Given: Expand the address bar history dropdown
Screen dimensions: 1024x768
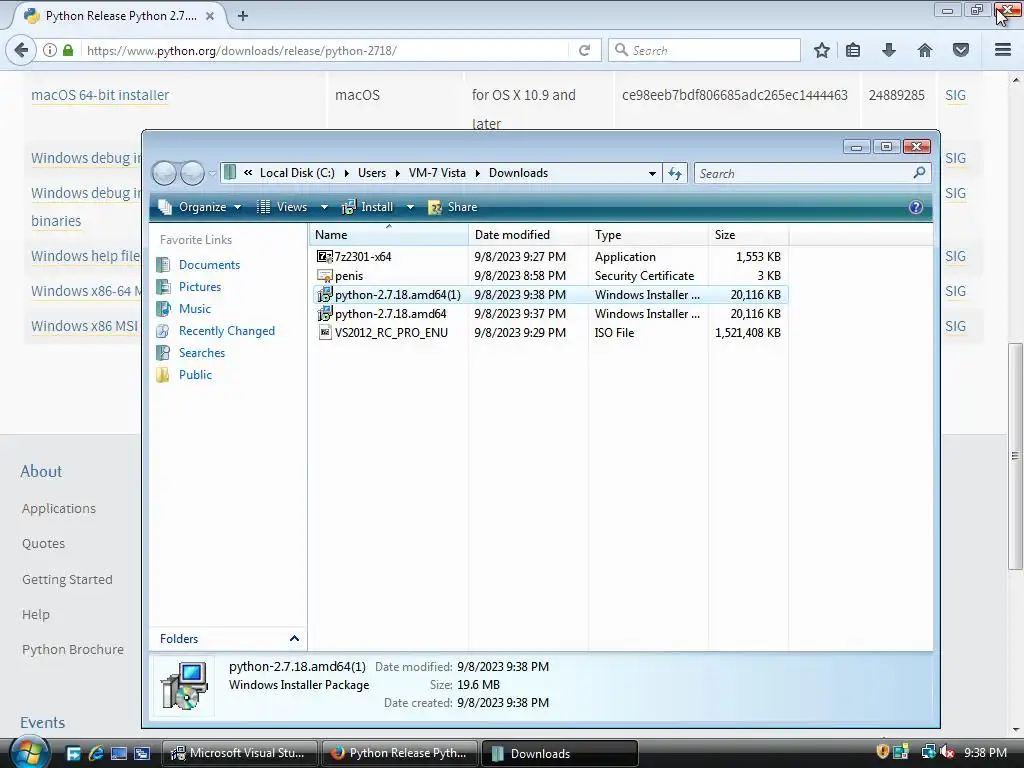Looking at the screenshot, I should [x=652, y=173].
